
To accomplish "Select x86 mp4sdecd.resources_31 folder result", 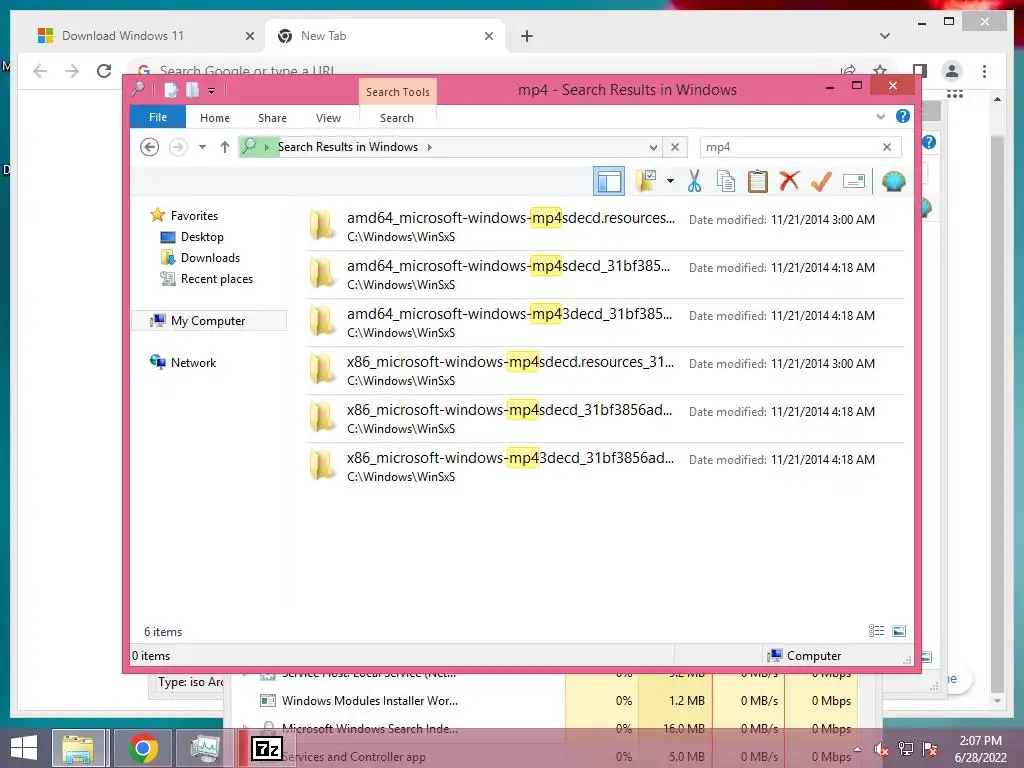I will pyautogui.click(x=606, y=370).
